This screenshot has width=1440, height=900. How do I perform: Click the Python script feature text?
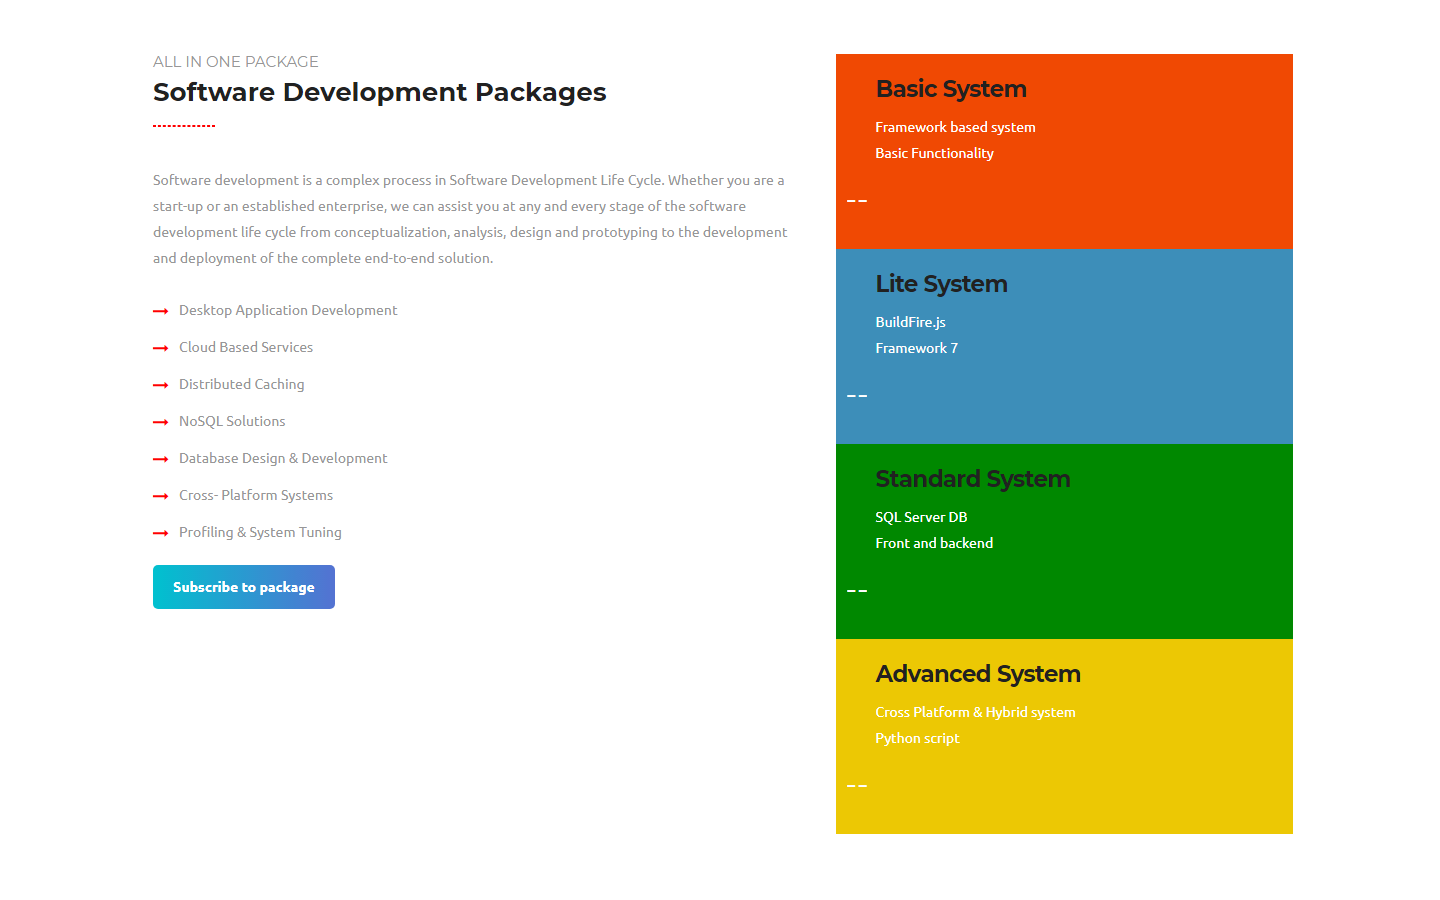coord(917,738)
